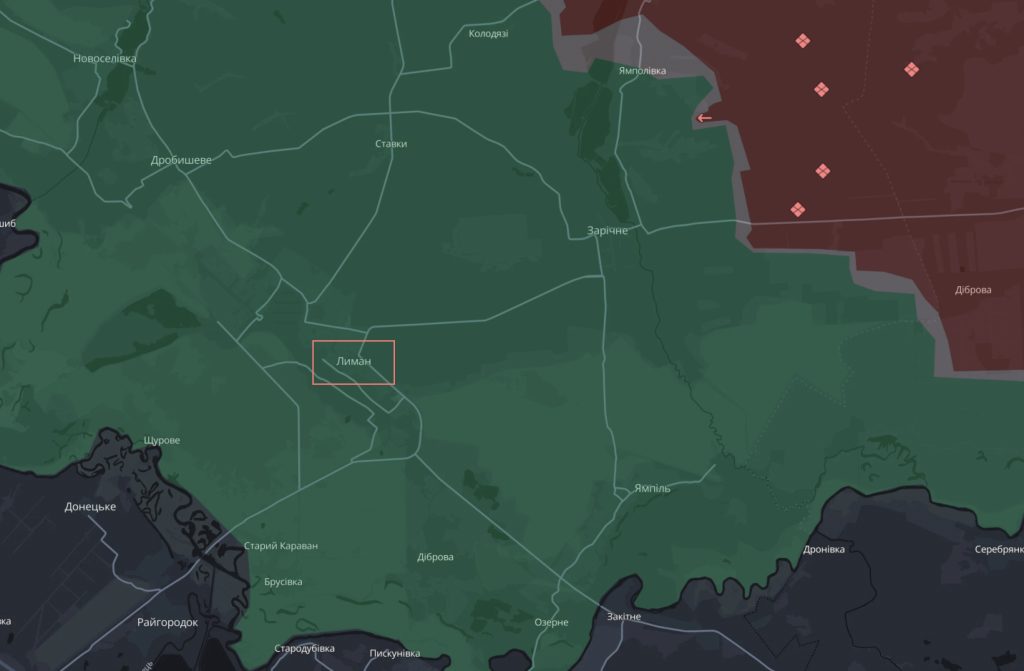Click the Новоселівка label
This screenshot has height=671, width=1024.
pos(105,58)
